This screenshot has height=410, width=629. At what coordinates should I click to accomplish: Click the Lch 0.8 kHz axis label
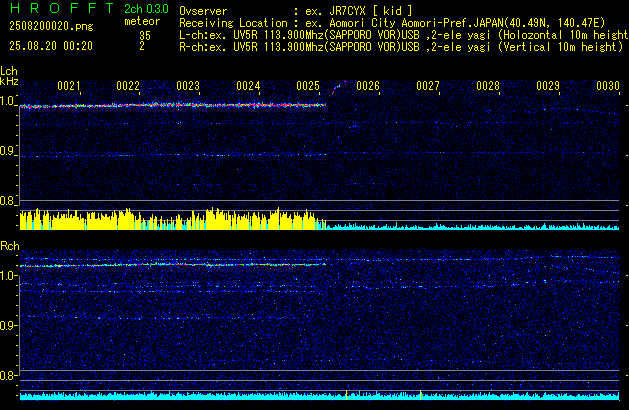(x=7, y=201)
